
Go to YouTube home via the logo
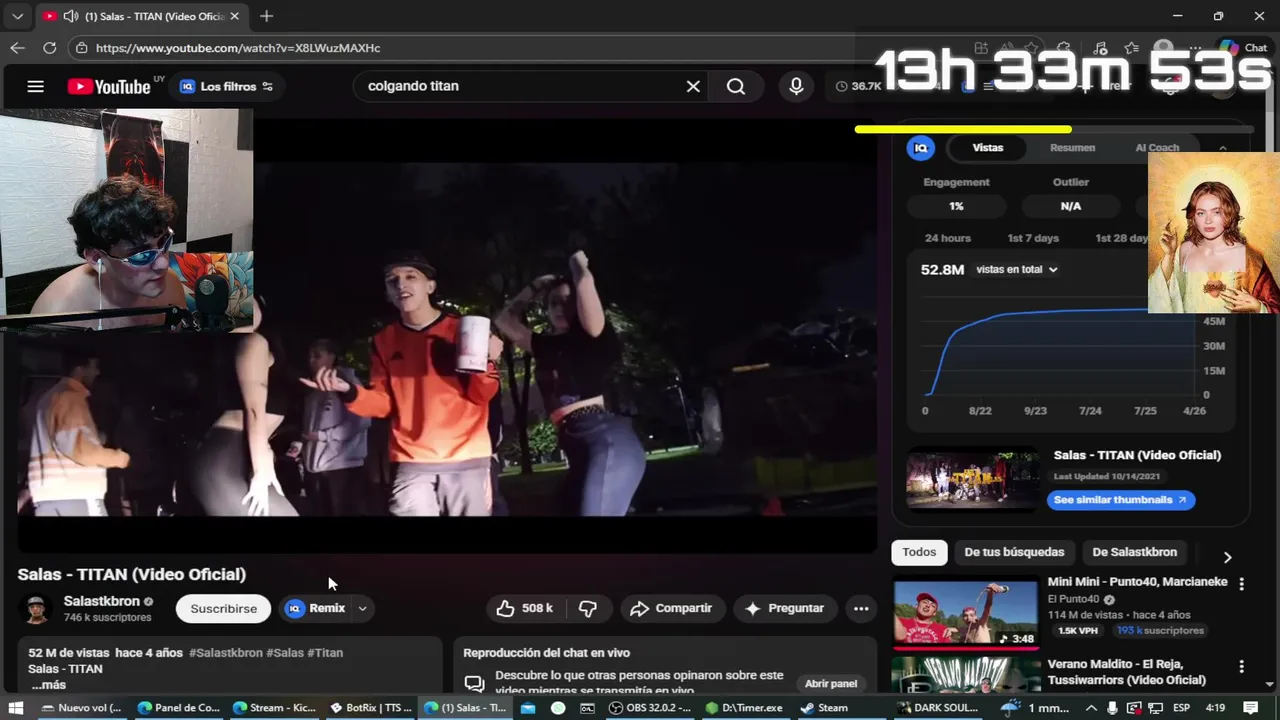click(109, 86)
